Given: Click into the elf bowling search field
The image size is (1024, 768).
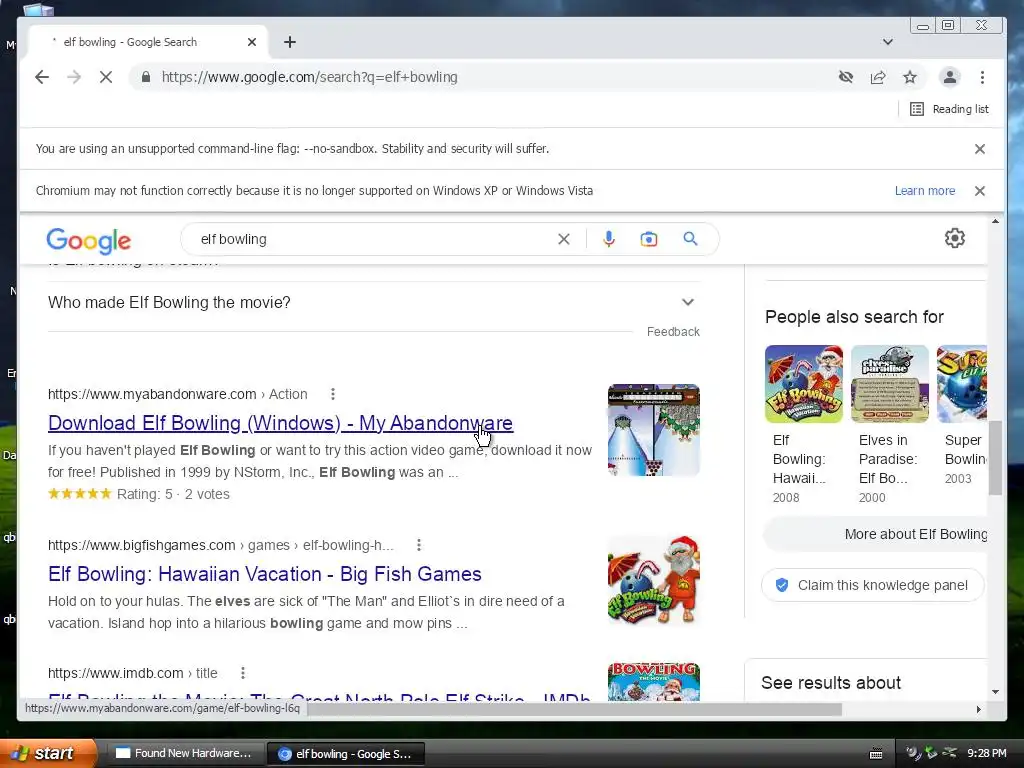Looking at the screenshot, I should pyautogui.click(x=372, y=239).
